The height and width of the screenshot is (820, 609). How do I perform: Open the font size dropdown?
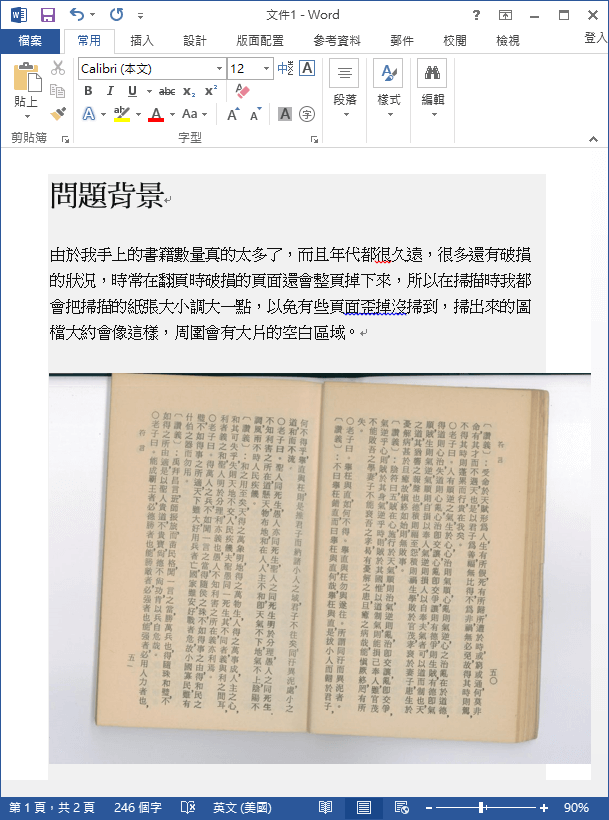click(266, 69)
